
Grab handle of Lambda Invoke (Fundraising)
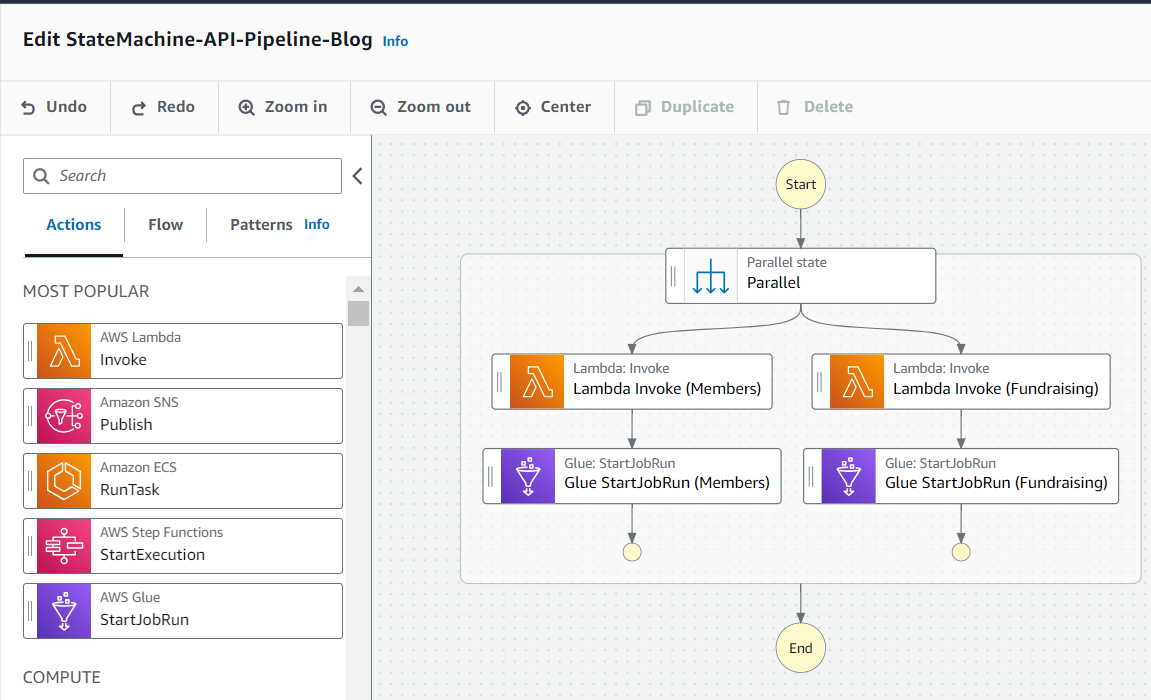point(819,382)
